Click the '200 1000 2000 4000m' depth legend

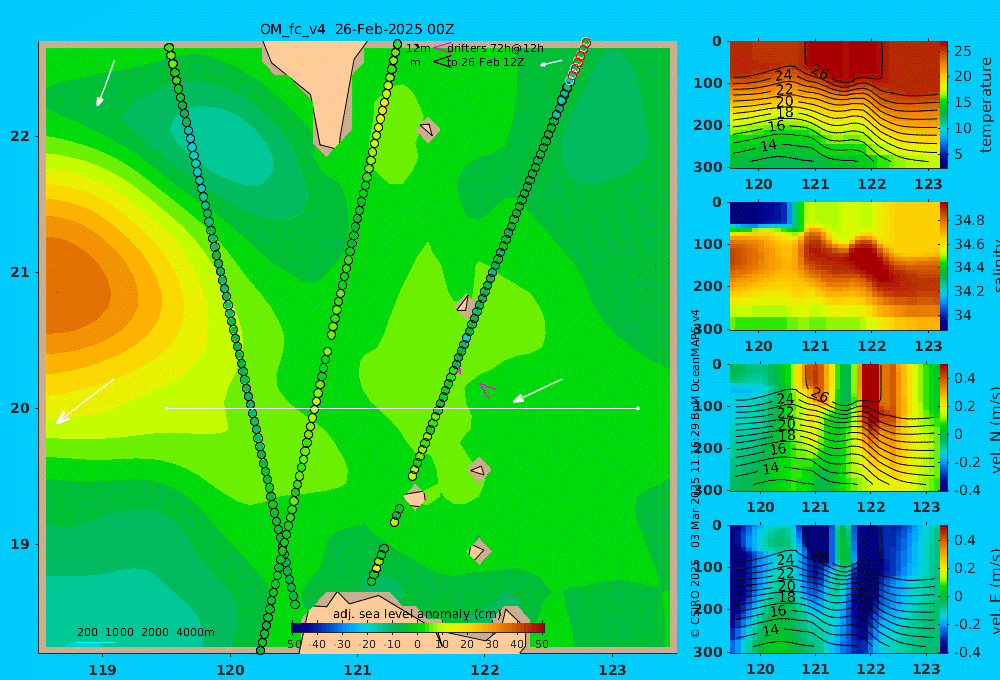(x=146, y=632)
